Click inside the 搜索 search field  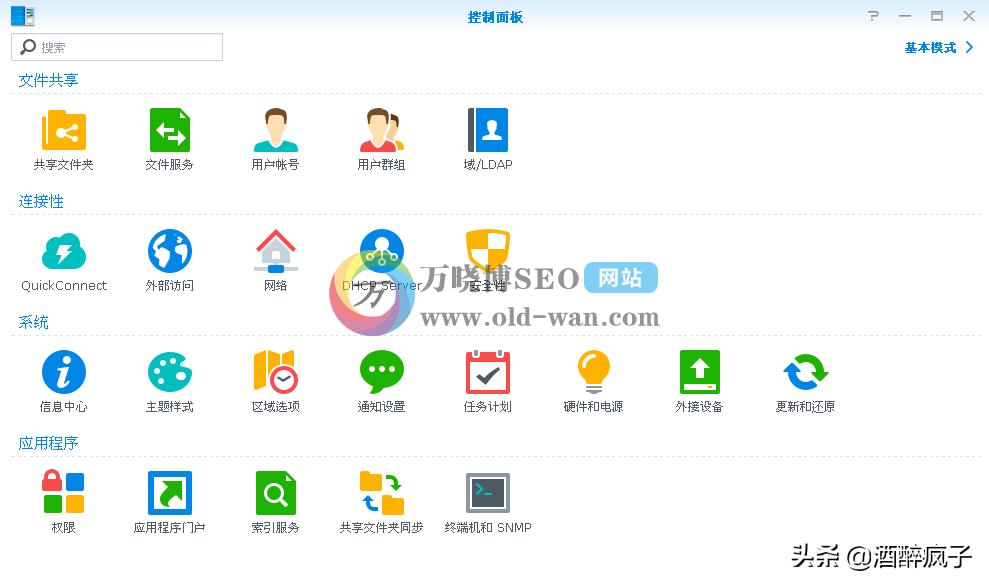point(116,47)
